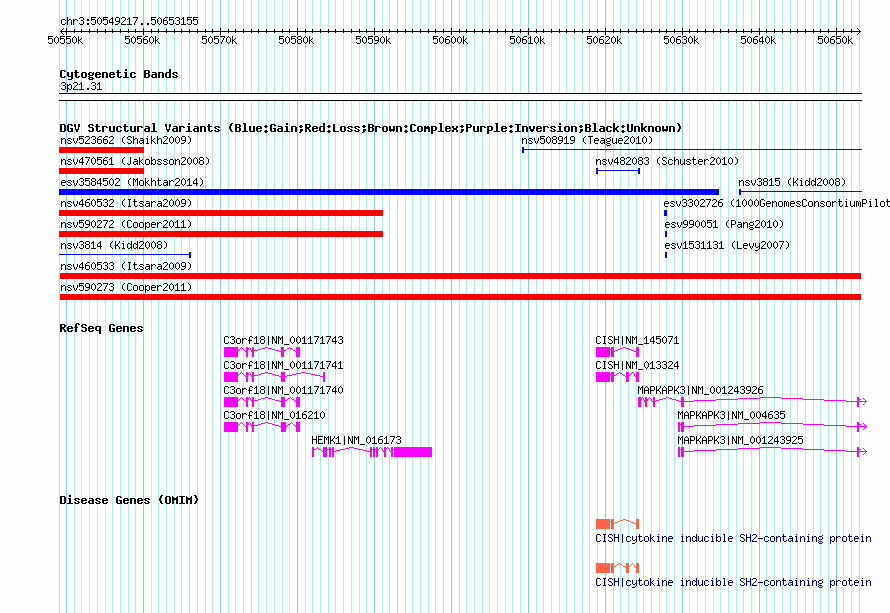This screenshot has width=890, height=613.
Task: Select the C3orf18 NM_001171743 gene model glyph
Action: coord(262,352)
